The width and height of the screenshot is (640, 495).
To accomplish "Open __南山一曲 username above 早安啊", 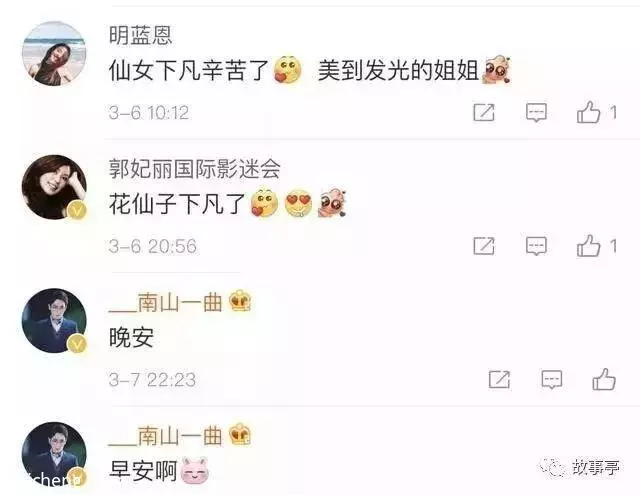I will click(165, 435).
